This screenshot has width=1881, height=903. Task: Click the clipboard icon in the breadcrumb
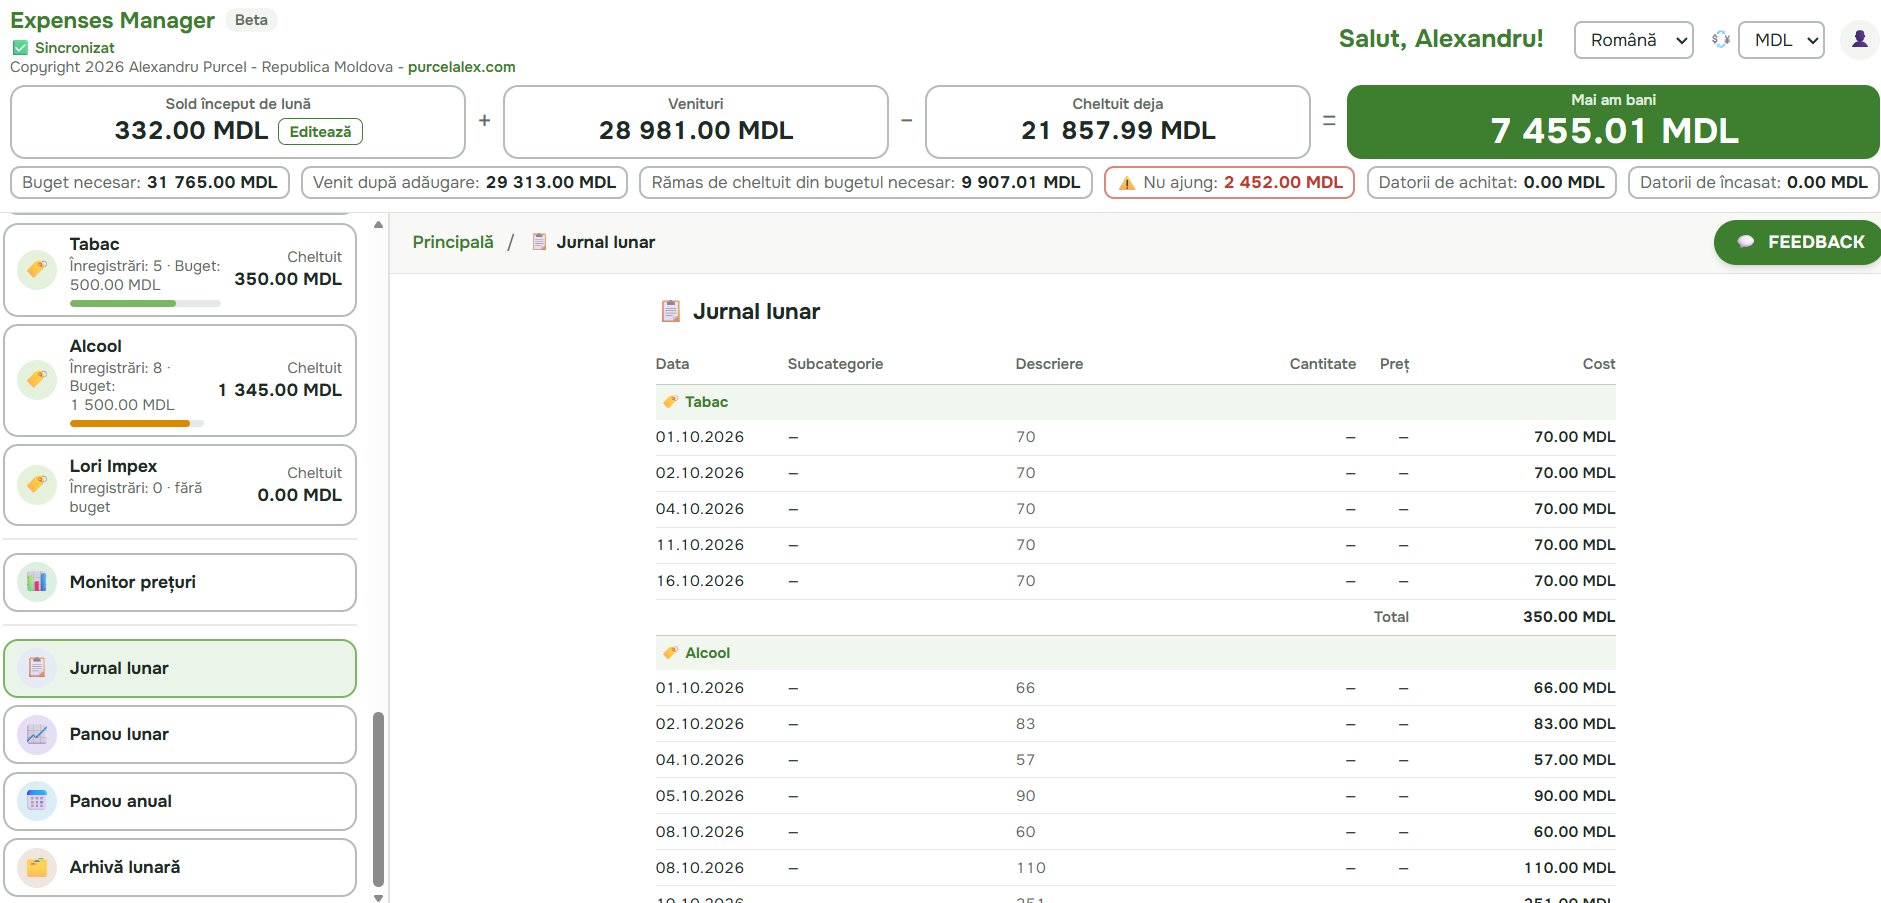point(539,242)
